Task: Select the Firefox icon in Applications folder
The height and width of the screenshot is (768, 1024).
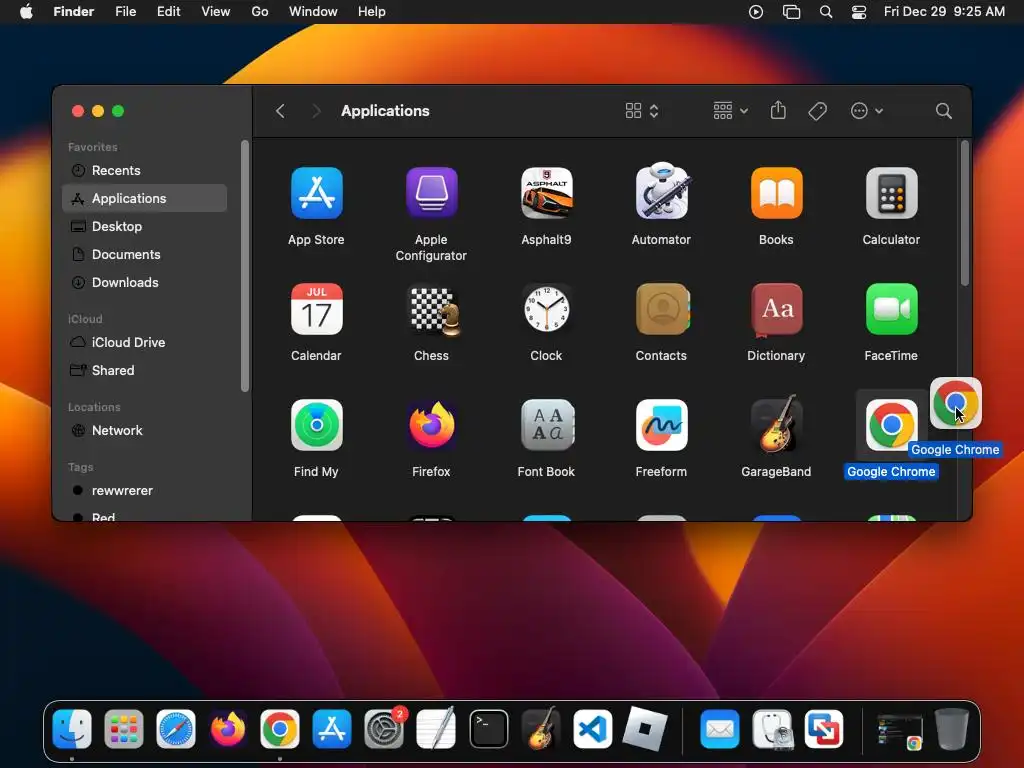Action: [x=431, y=425]
